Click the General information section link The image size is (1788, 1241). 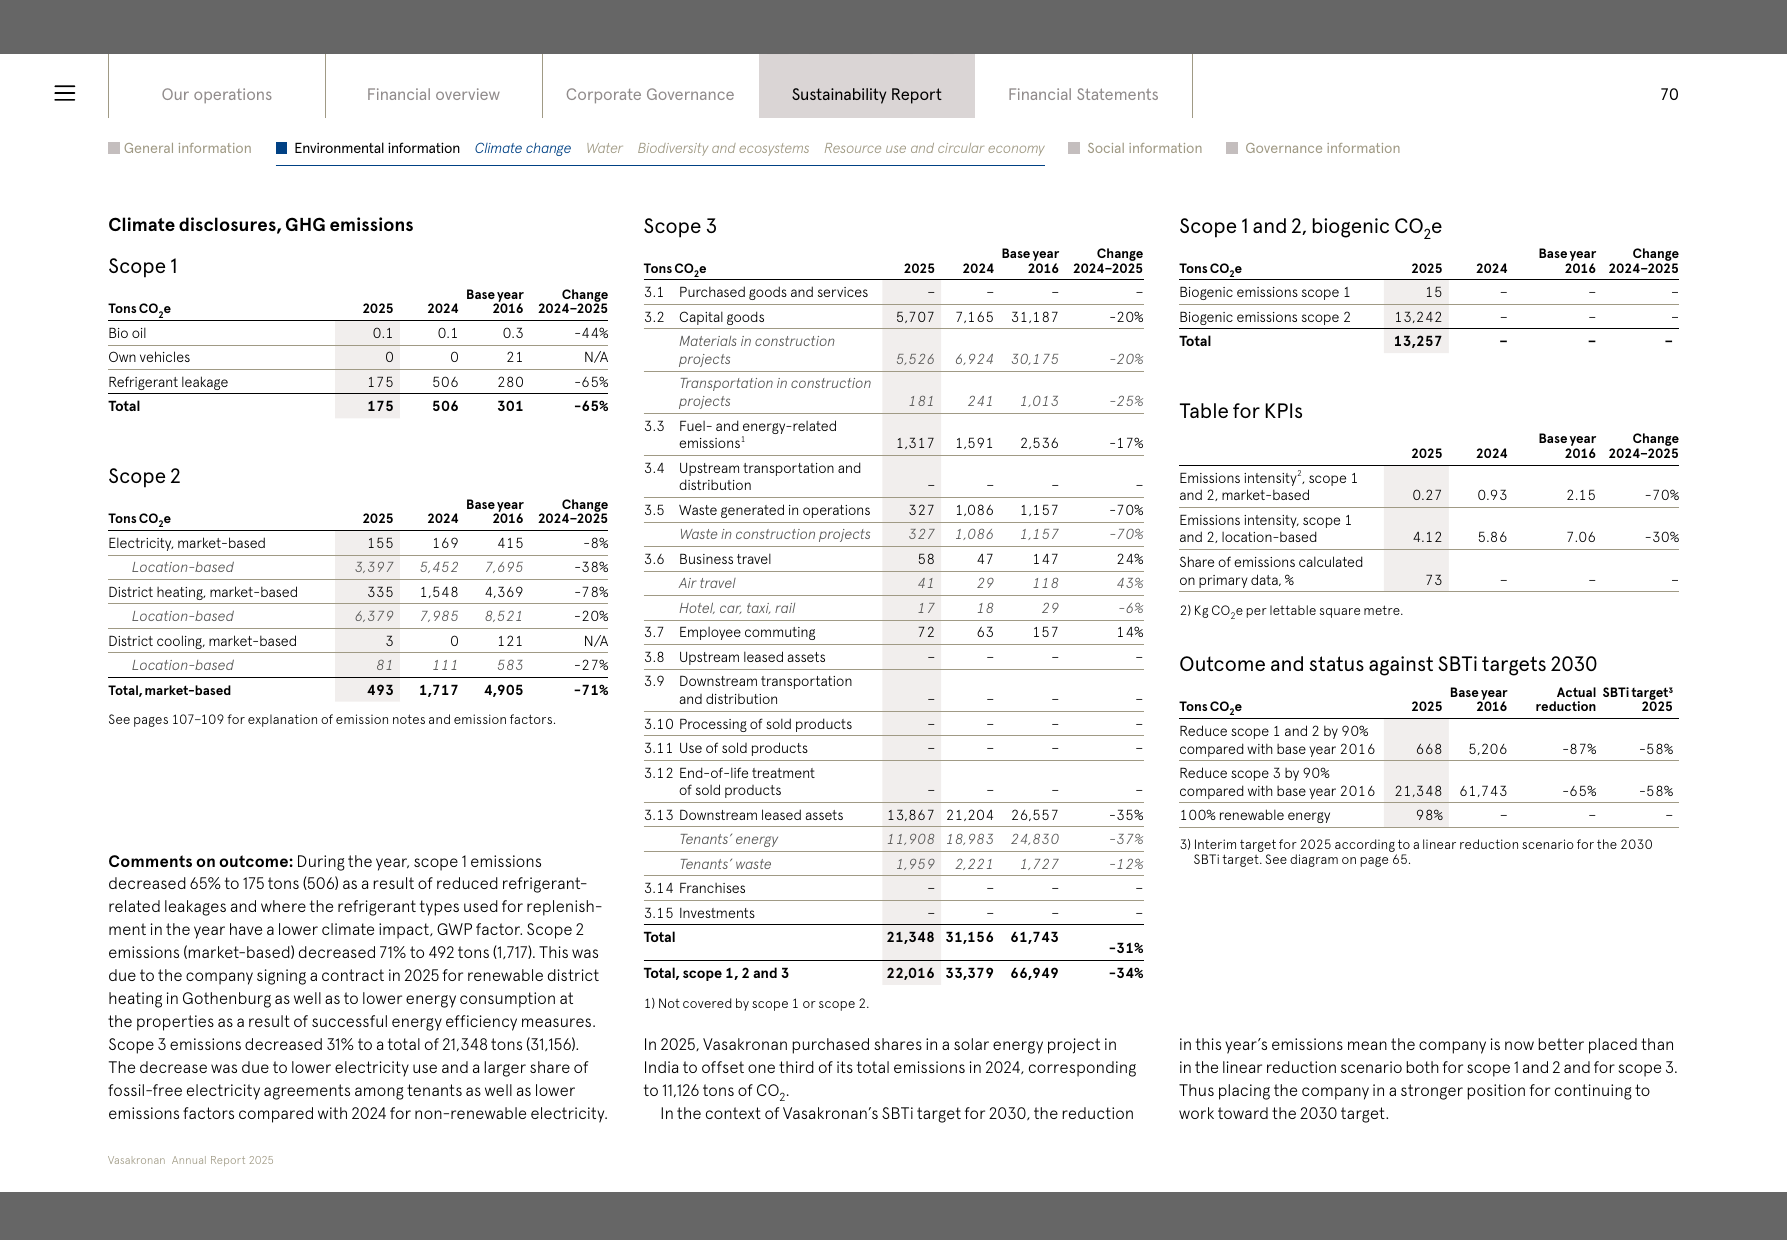click(x=188, y=148)
